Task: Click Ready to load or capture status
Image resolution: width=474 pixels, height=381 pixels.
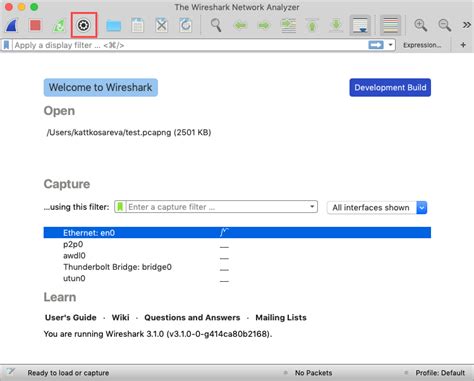Action: coord(68,373)
